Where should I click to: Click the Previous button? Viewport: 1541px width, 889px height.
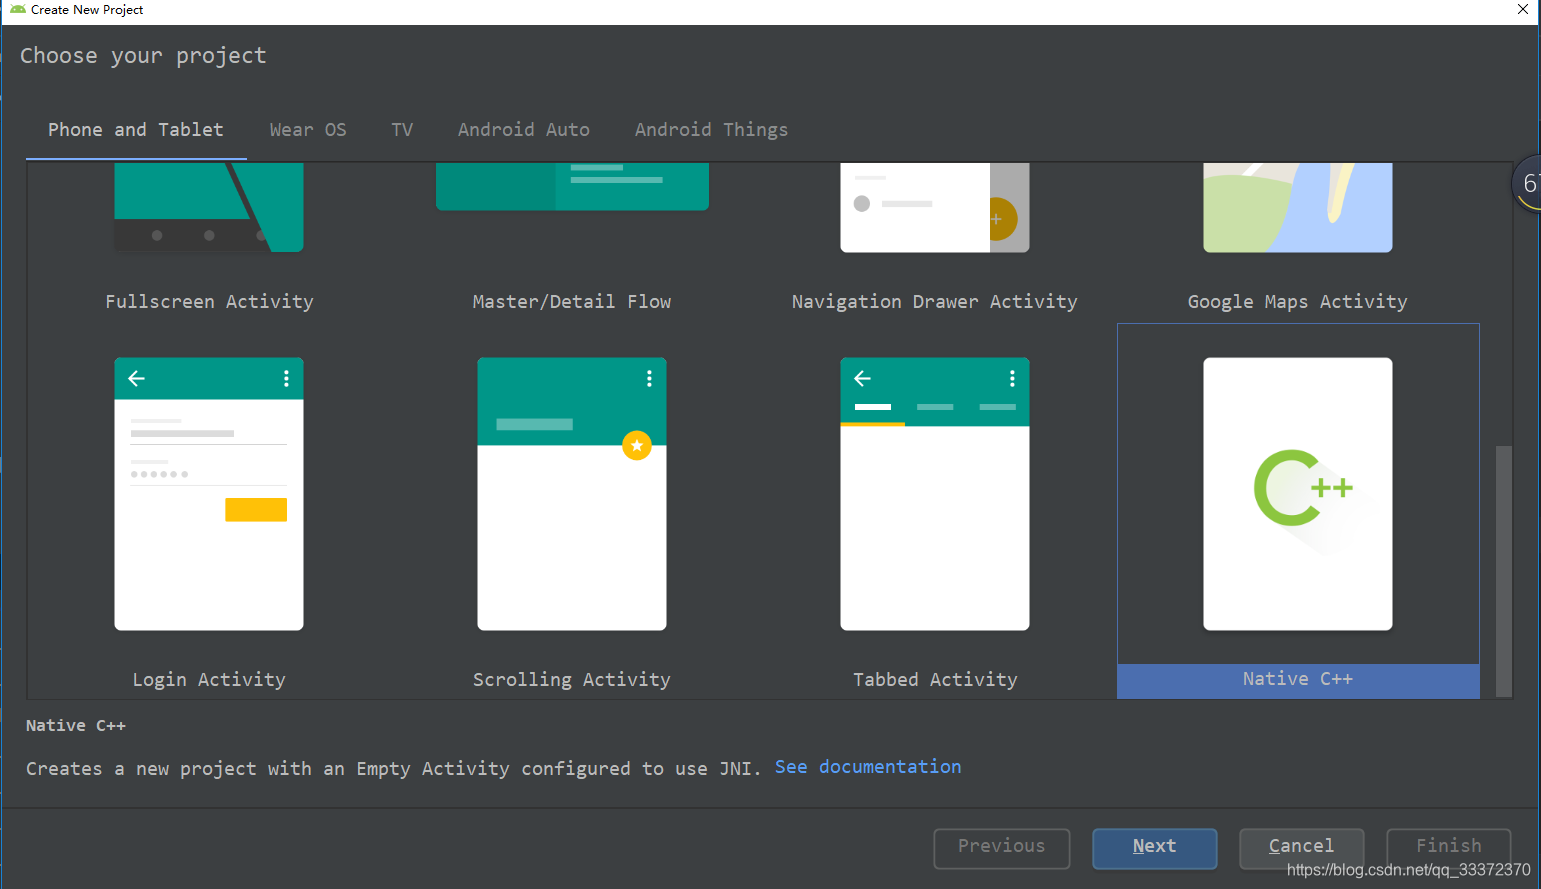click(1002, 848)
